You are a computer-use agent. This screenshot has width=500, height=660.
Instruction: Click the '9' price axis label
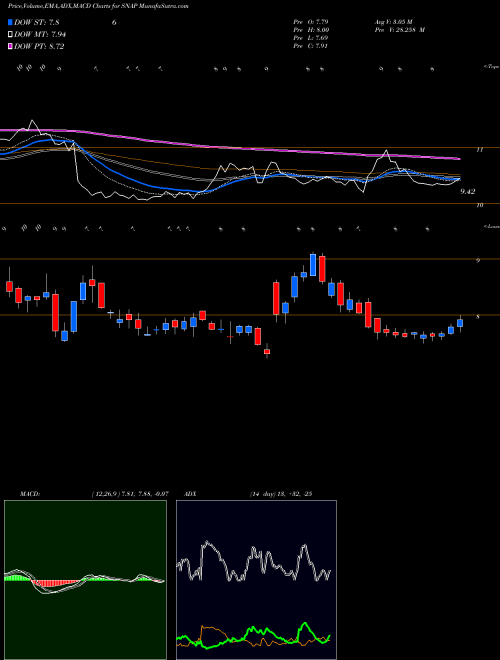(x=478, y=261)
